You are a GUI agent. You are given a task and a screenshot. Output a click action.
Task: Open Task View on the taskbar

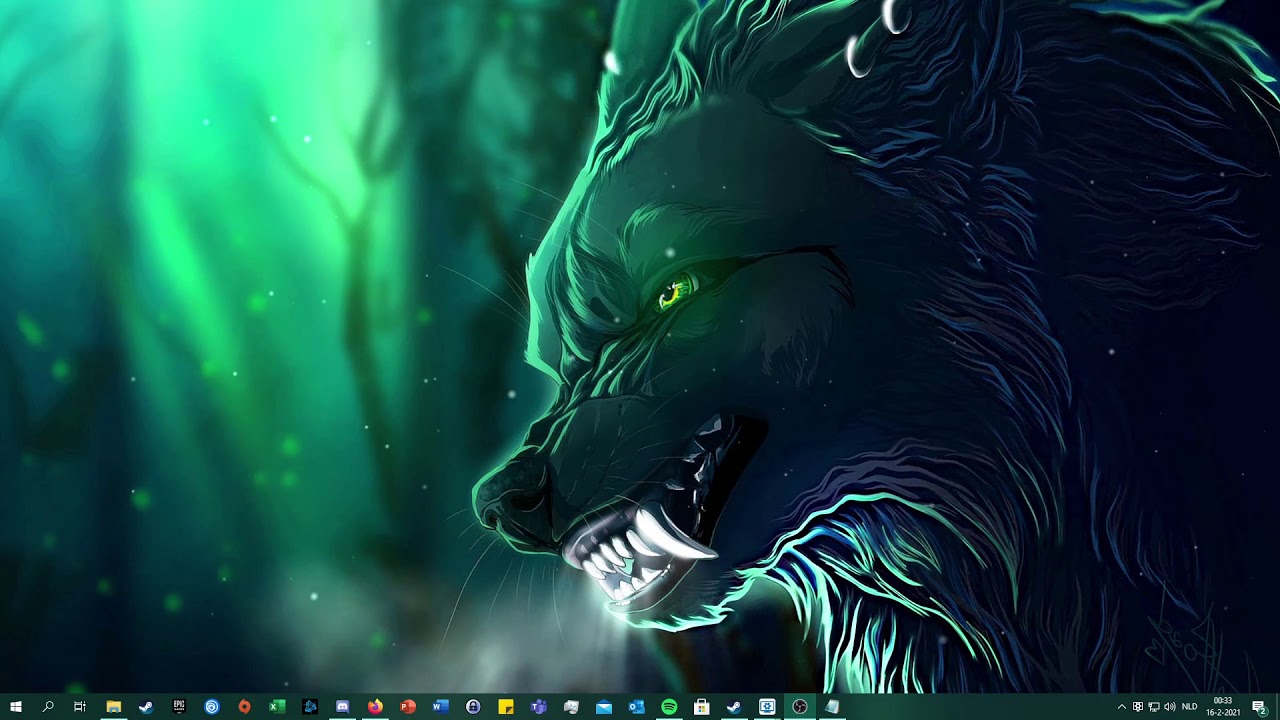click(x=80, y=707)
